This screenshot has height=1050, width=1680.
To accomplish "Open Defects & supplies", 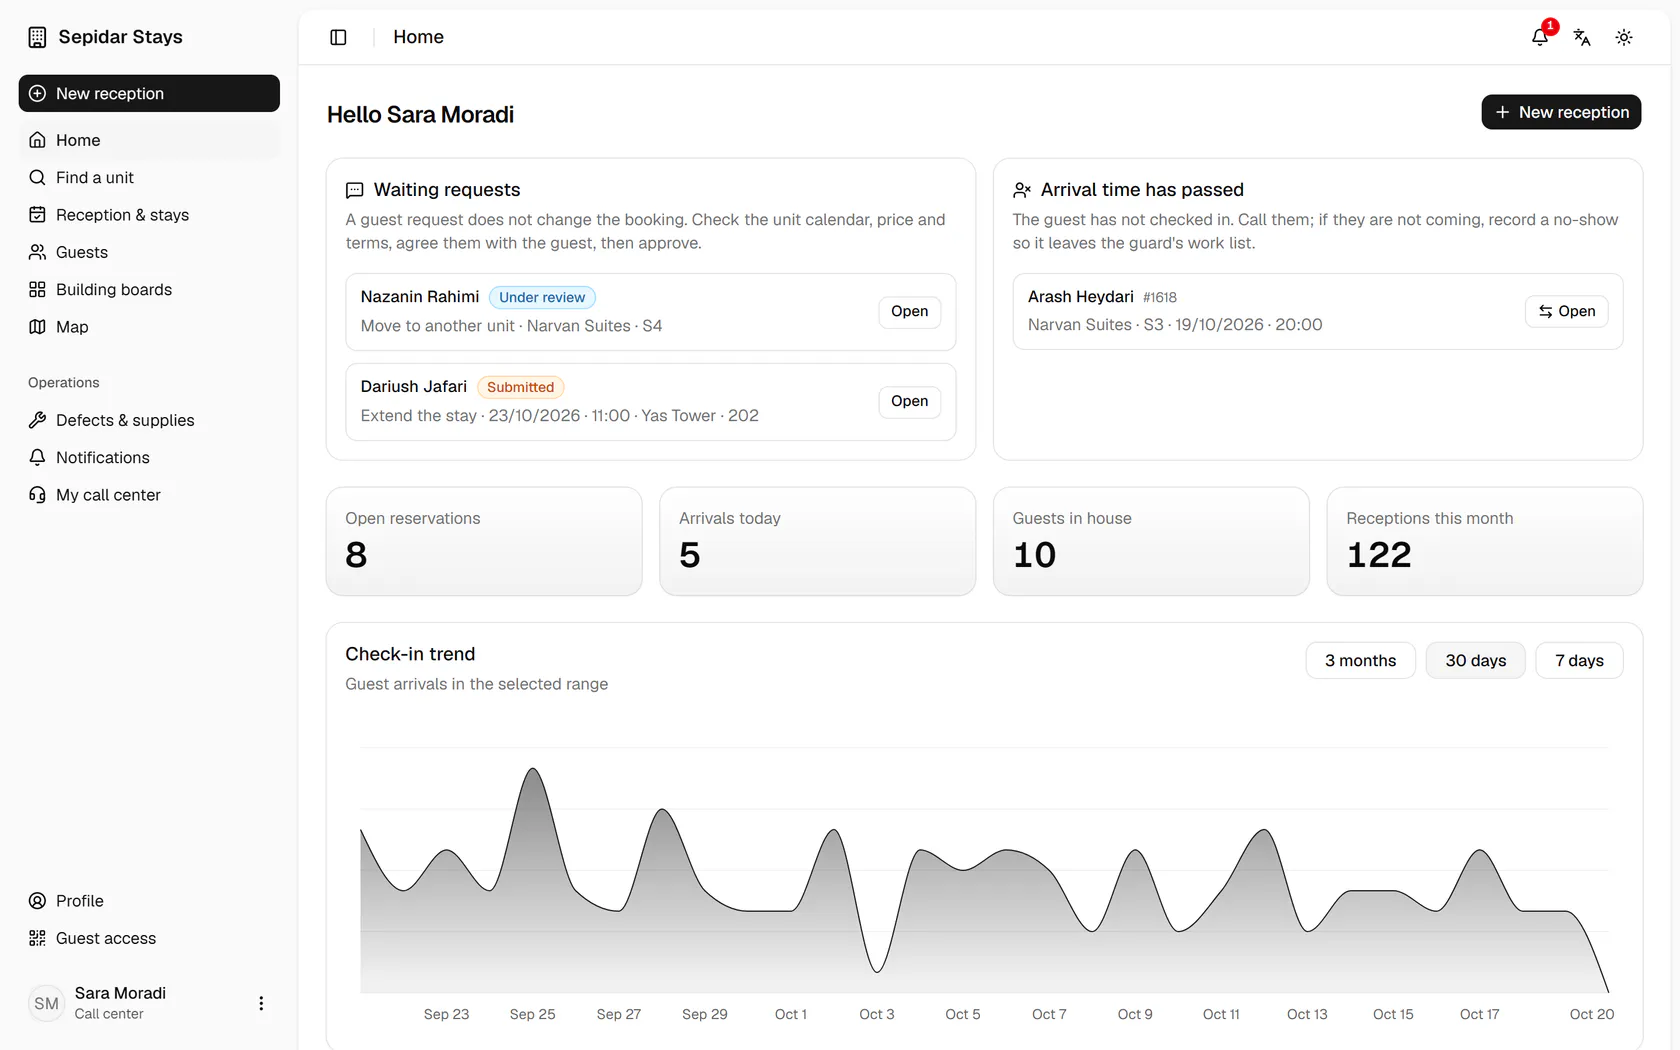I will pyautogui.click(x=149, y=420).
